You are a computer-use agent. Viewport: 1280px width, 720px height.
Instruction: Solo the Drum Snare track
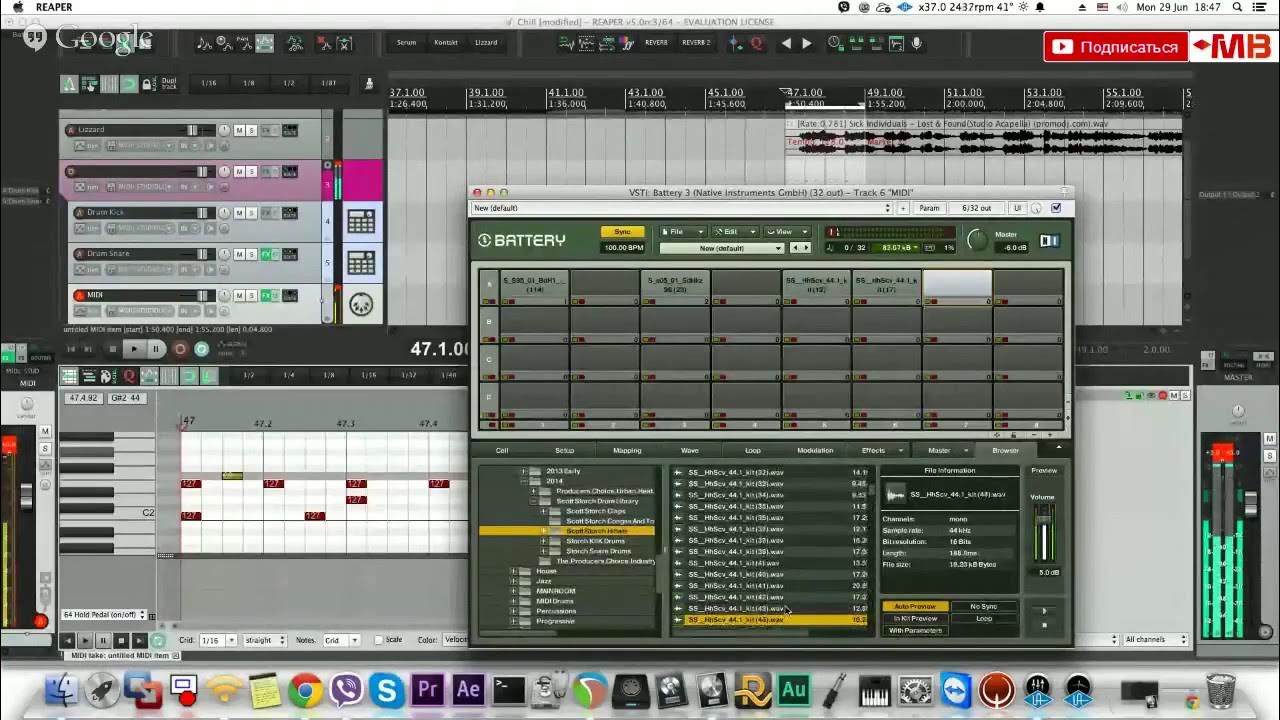(x=252, y=254)
